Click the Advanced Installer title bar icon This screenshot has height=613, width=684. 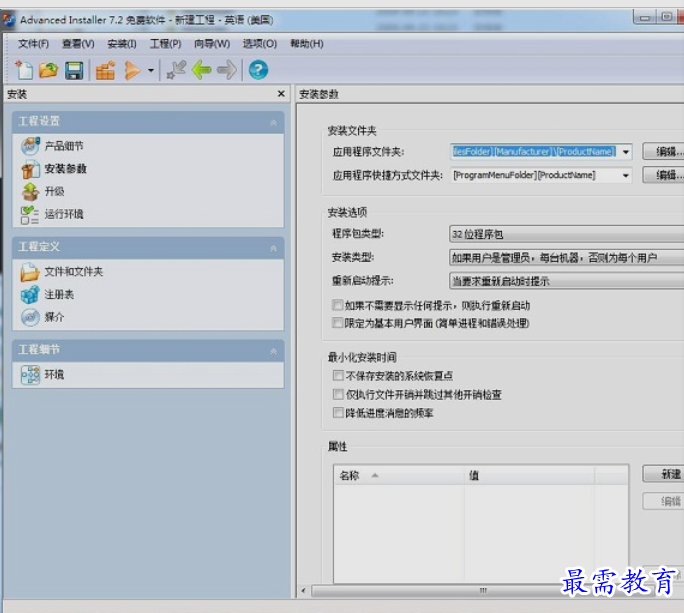click(x=8, y=20)
